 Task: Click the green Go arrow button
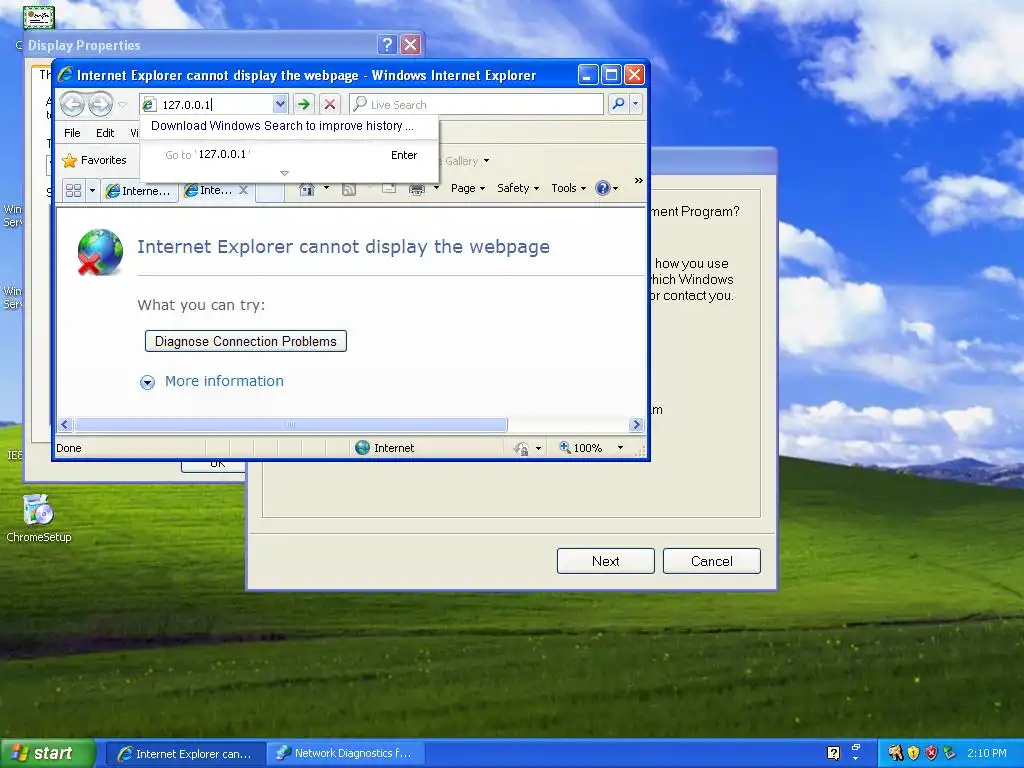(x=304, y=104)
